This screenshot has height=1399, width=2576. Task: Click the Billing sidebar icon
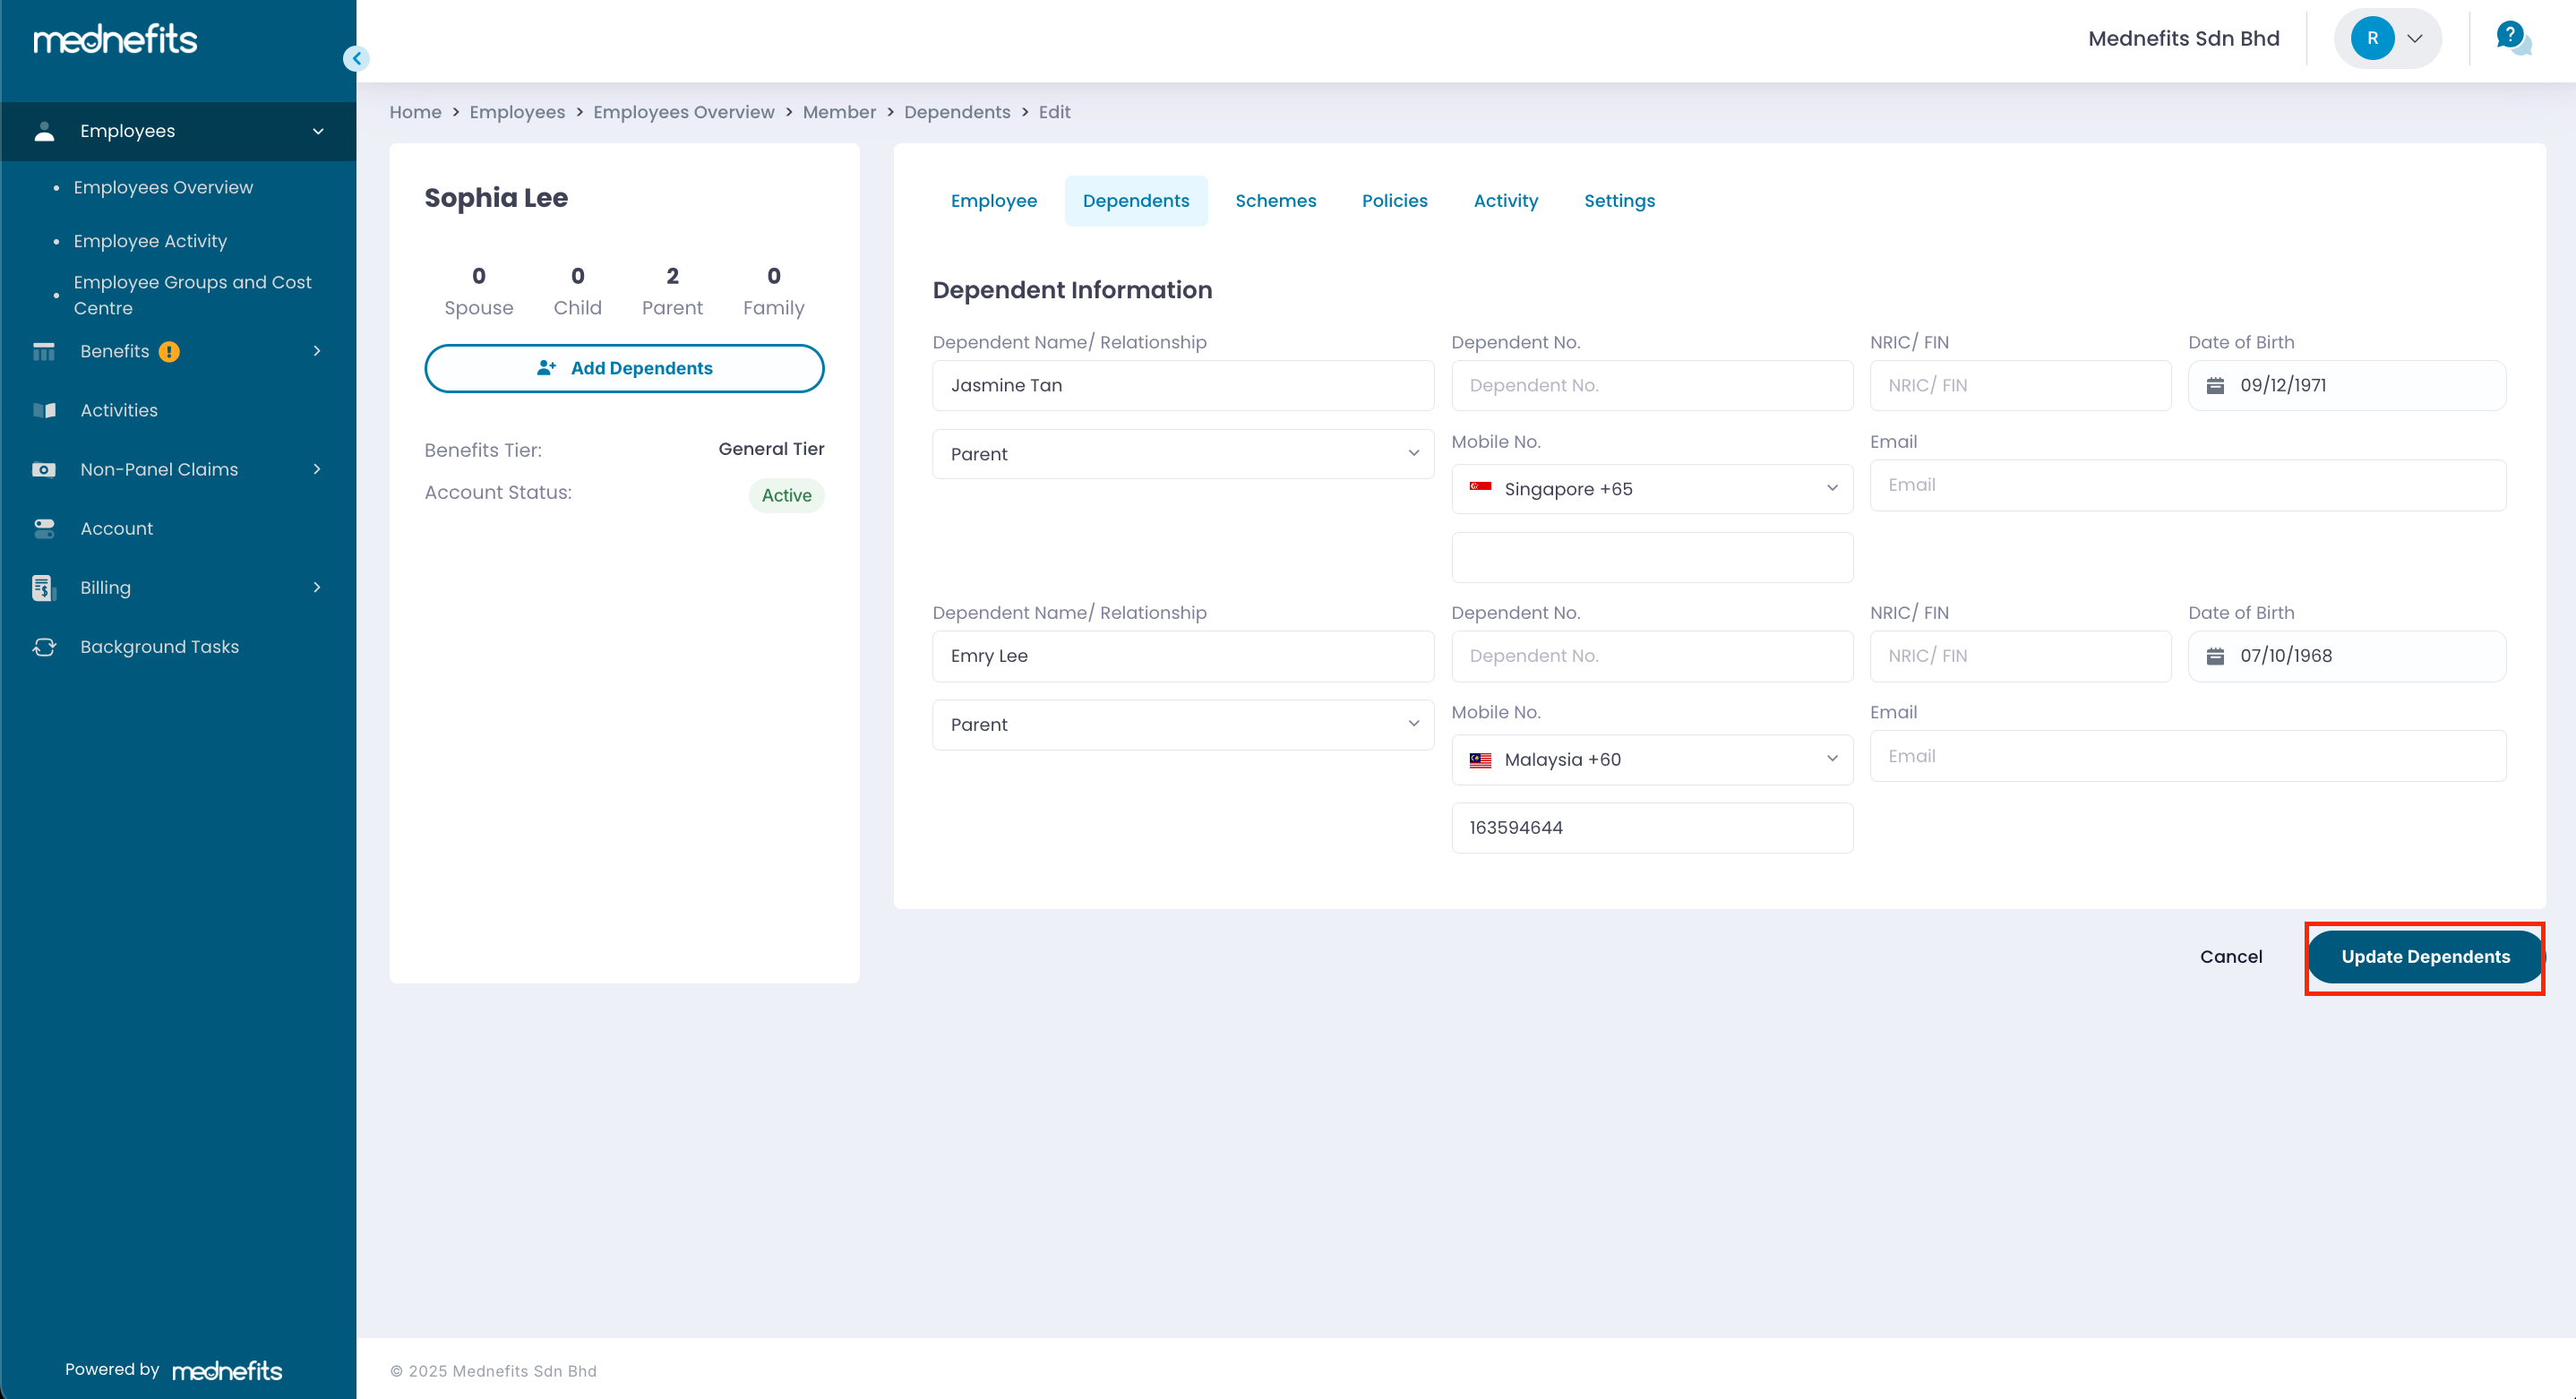click(x=43, y=588)
